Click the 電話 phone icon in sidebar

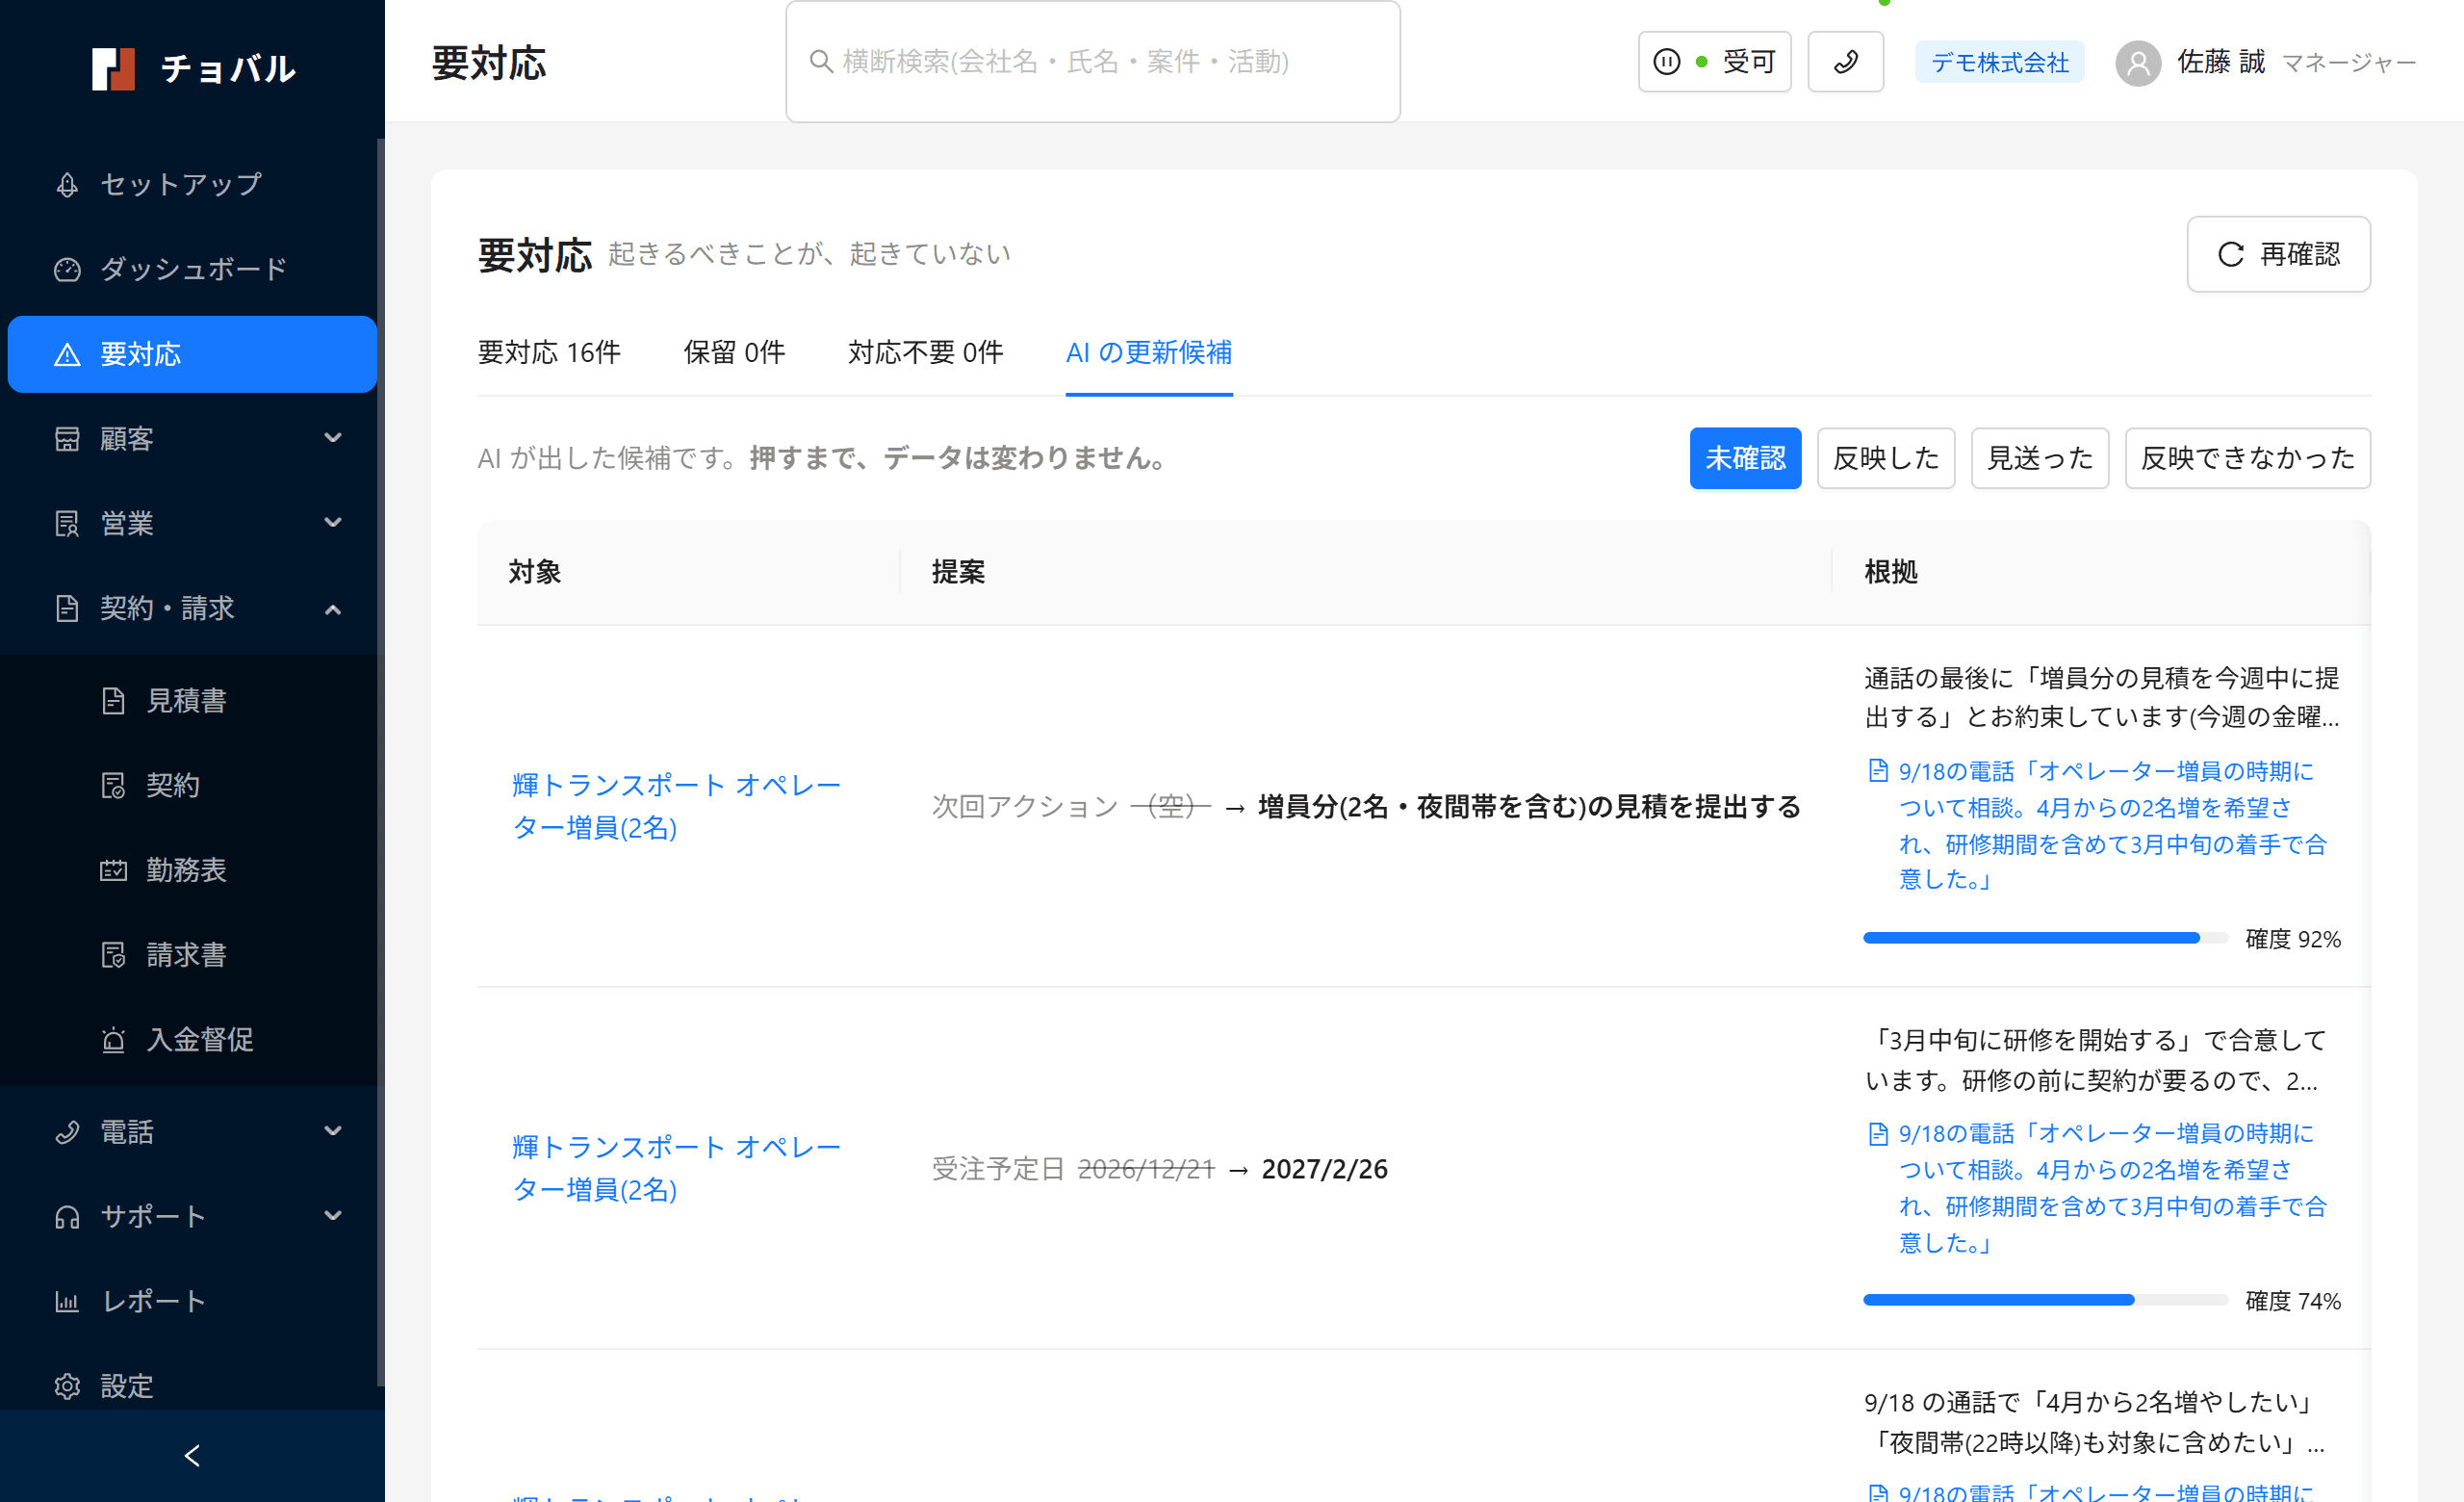[67, 1132]
